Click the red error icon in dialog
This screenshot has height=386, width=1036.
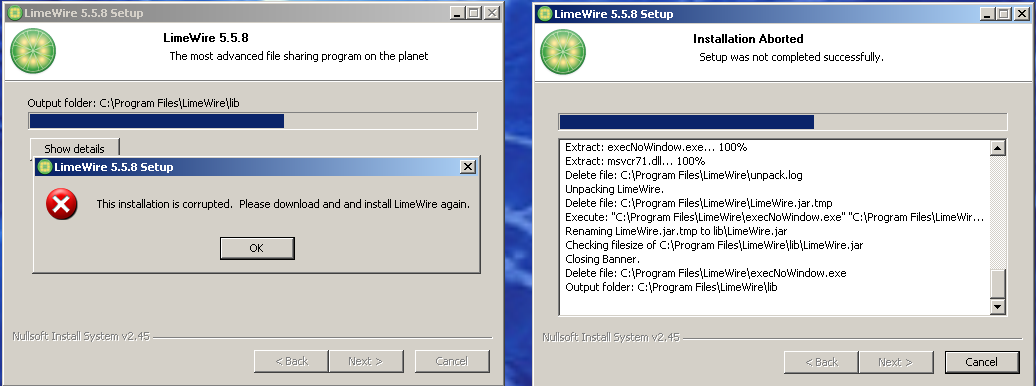pos(61,204)
